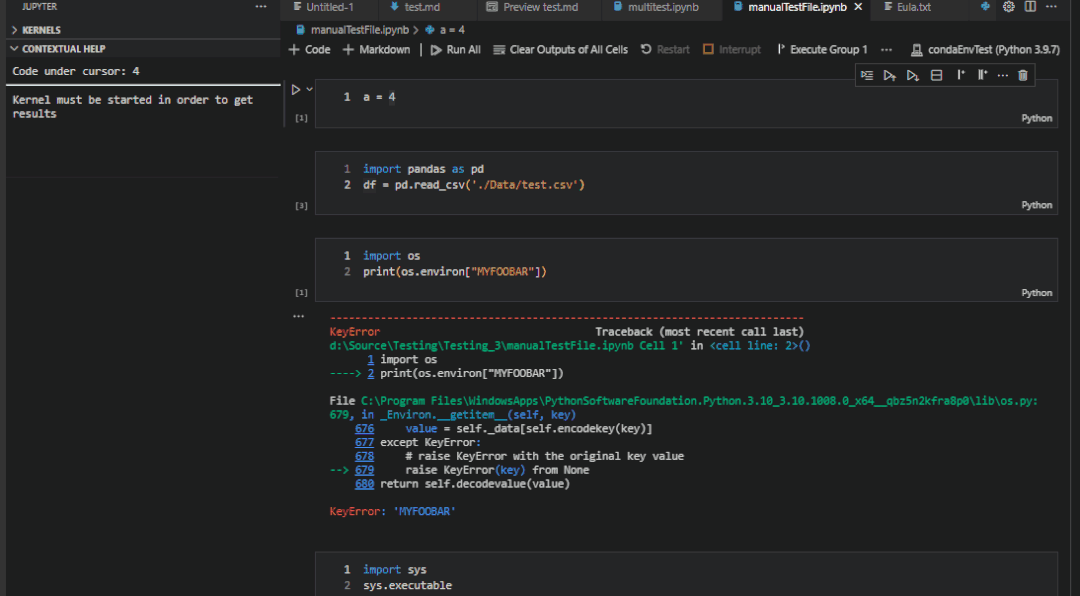This screenshot has height=596, width=1080.
Task: Click the Restart kernel icon
Action: 665,49
